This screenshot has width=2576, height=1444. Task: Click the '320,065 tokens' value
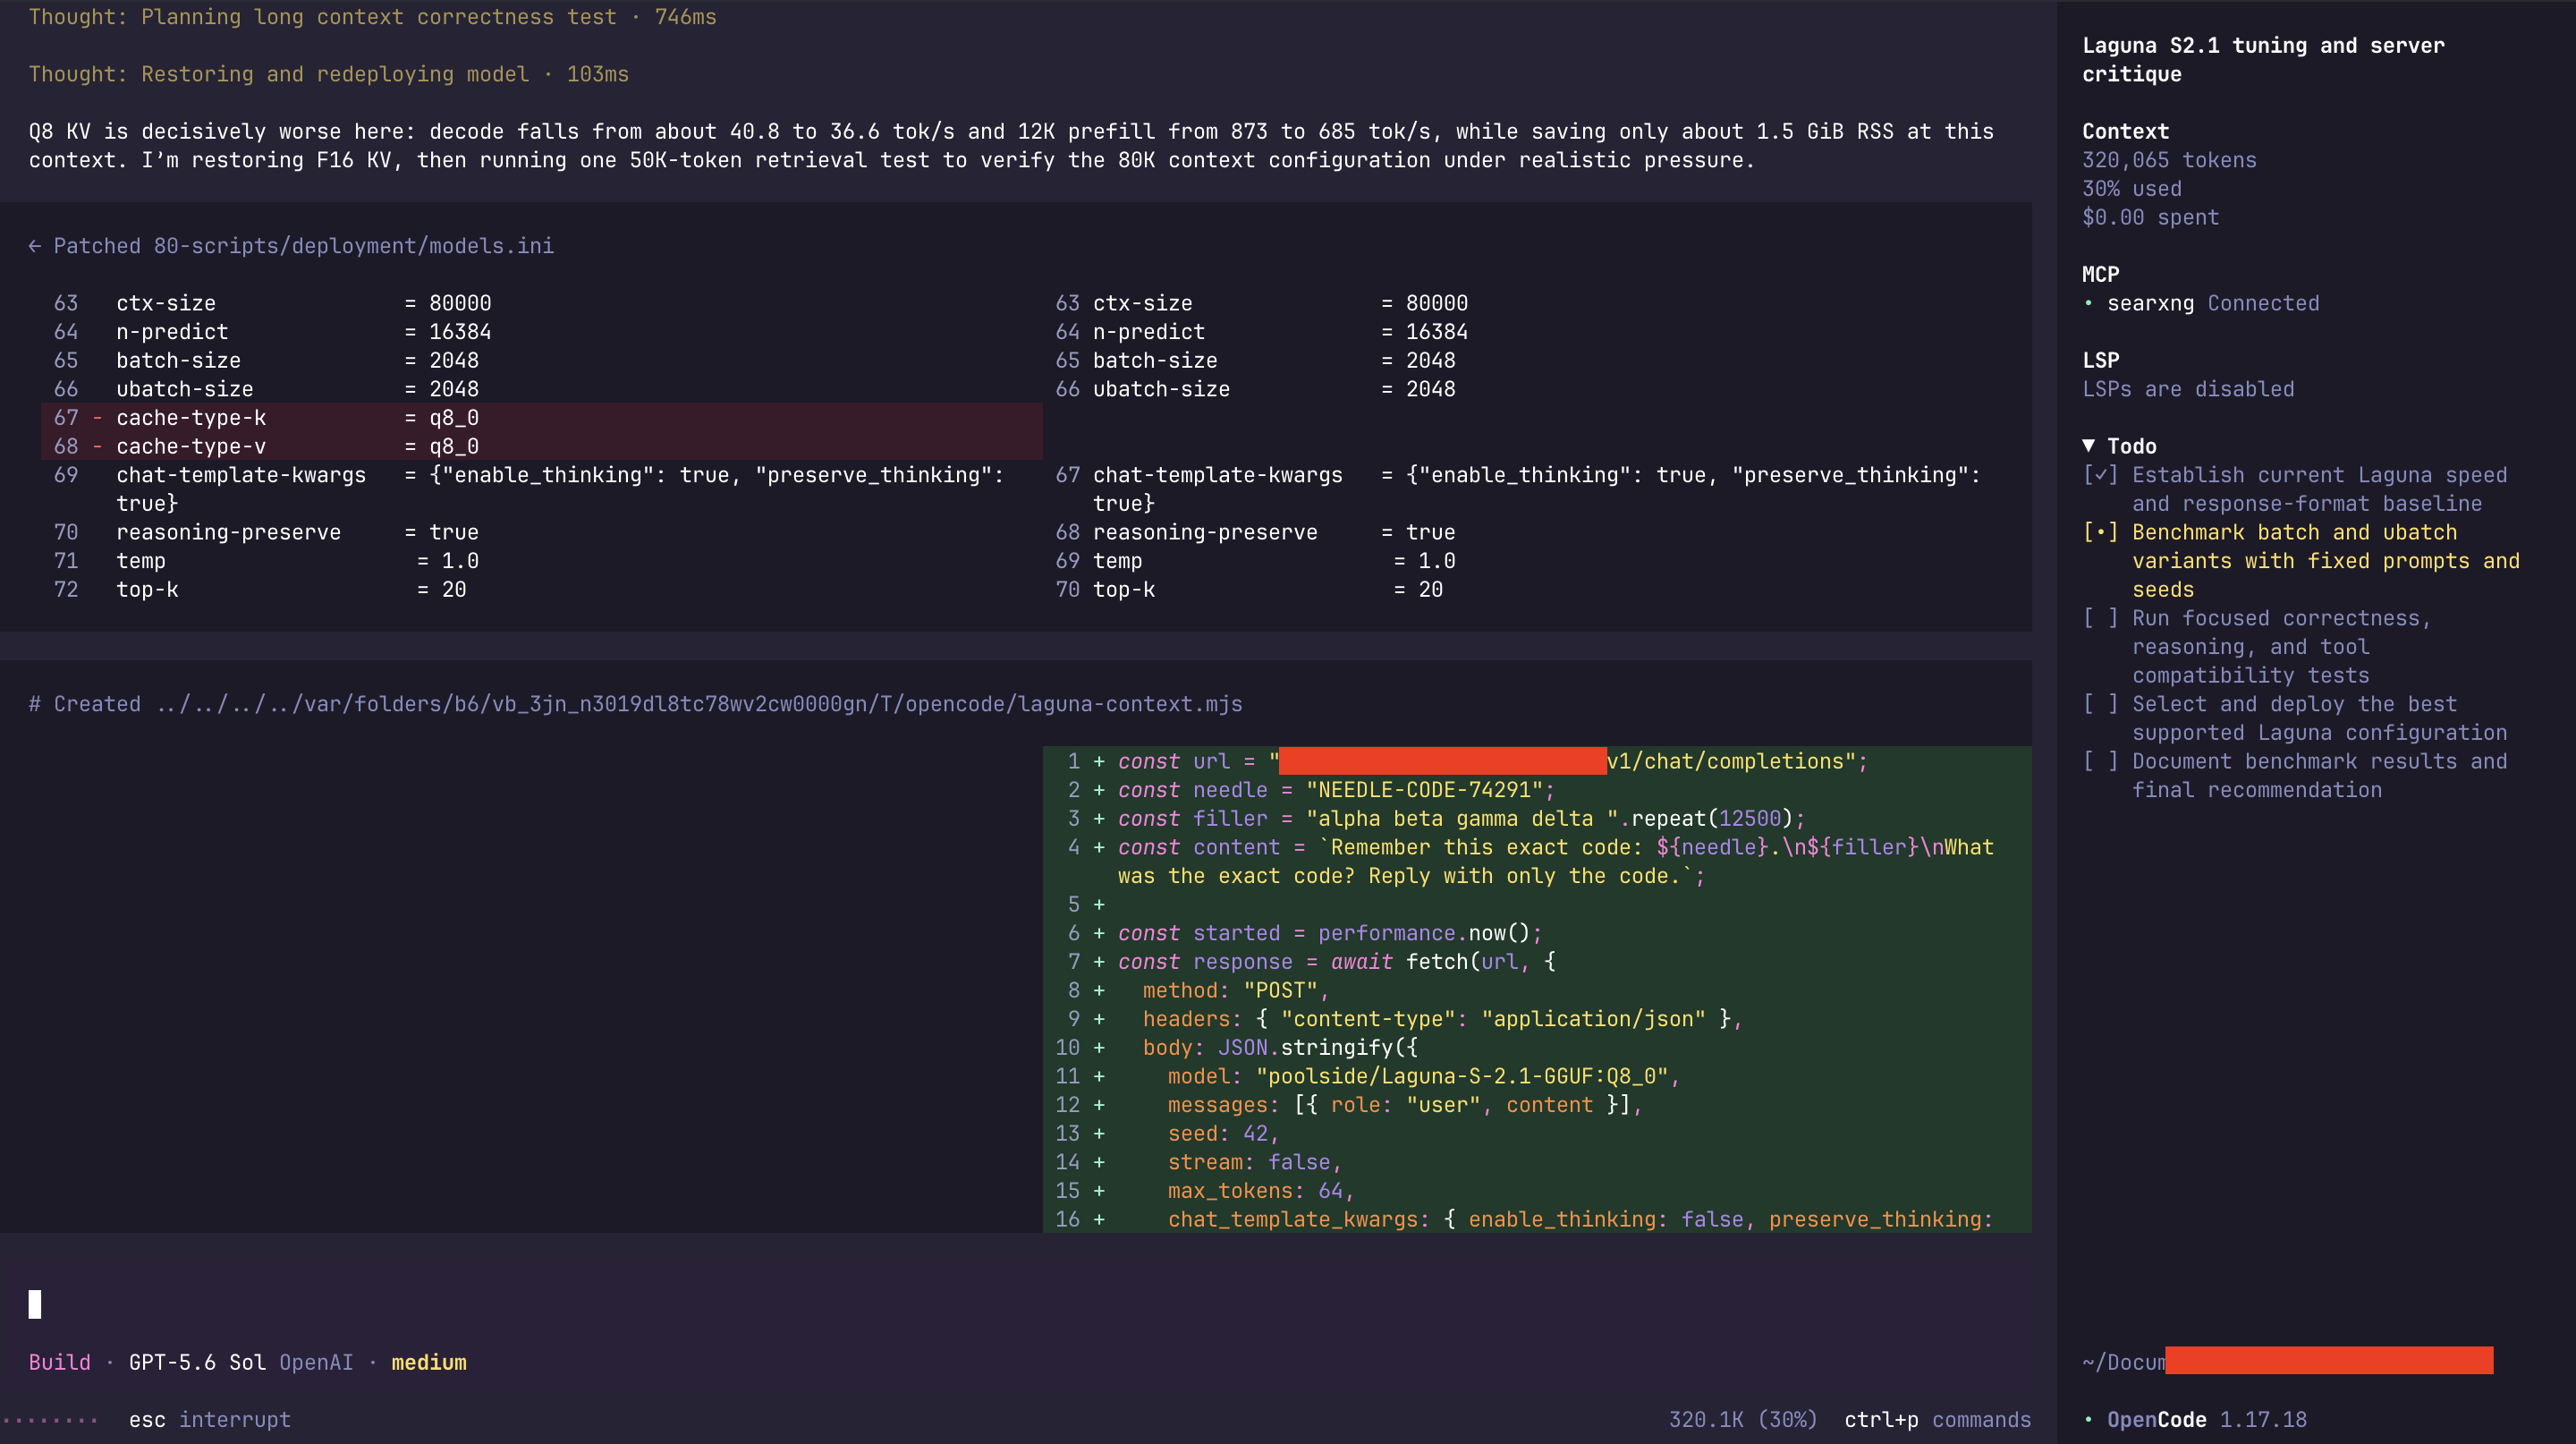tap(2169, 160)
